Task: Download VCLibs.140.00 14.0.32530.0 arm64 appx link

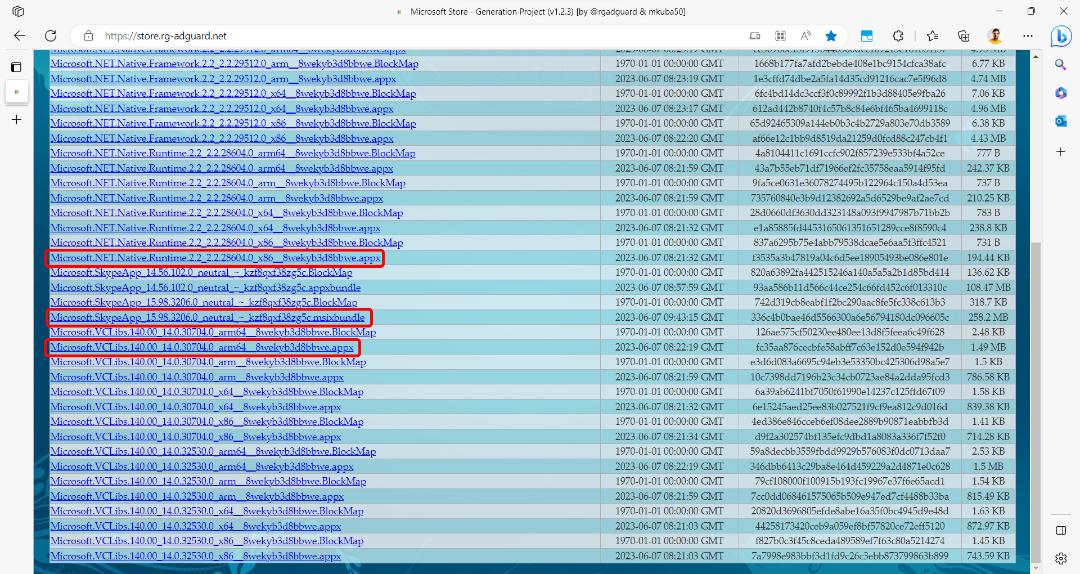Action: [202, 467]
